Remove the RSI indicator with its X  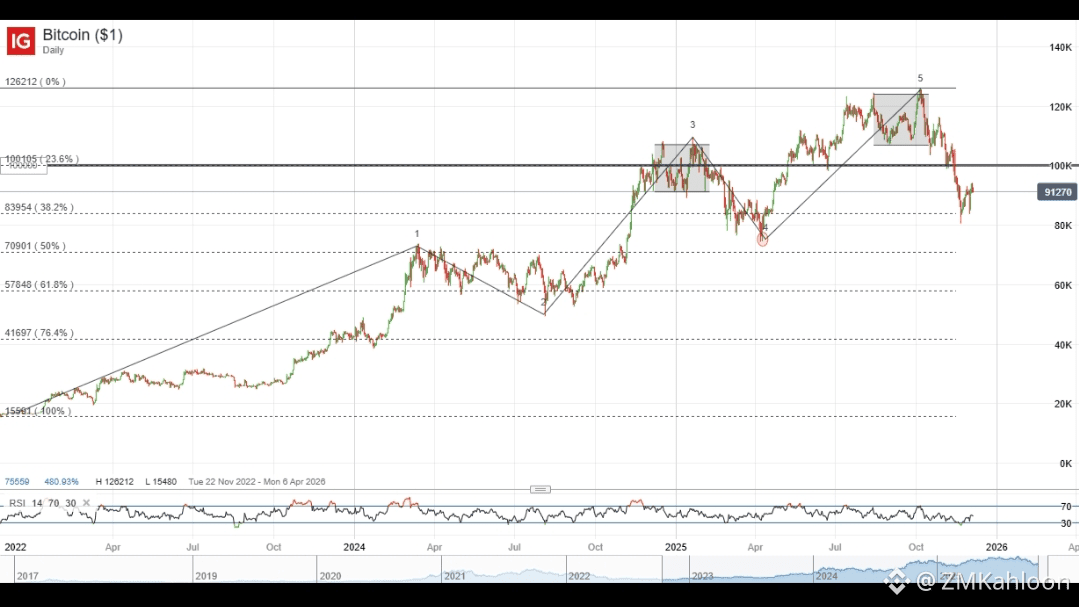coord(86,503)
